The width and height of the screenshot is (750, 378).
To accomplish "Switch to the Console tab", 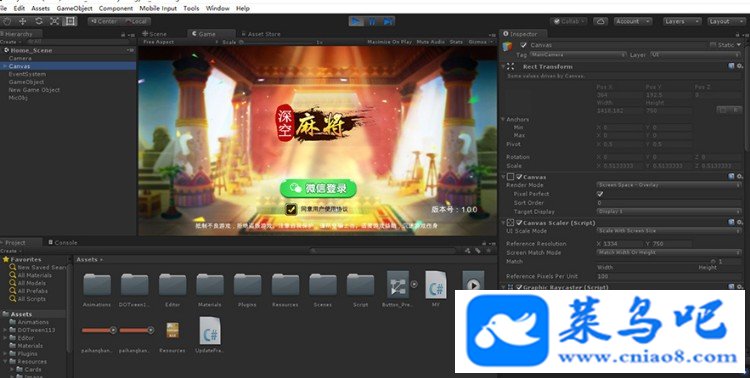I will (x=63, y=243).
